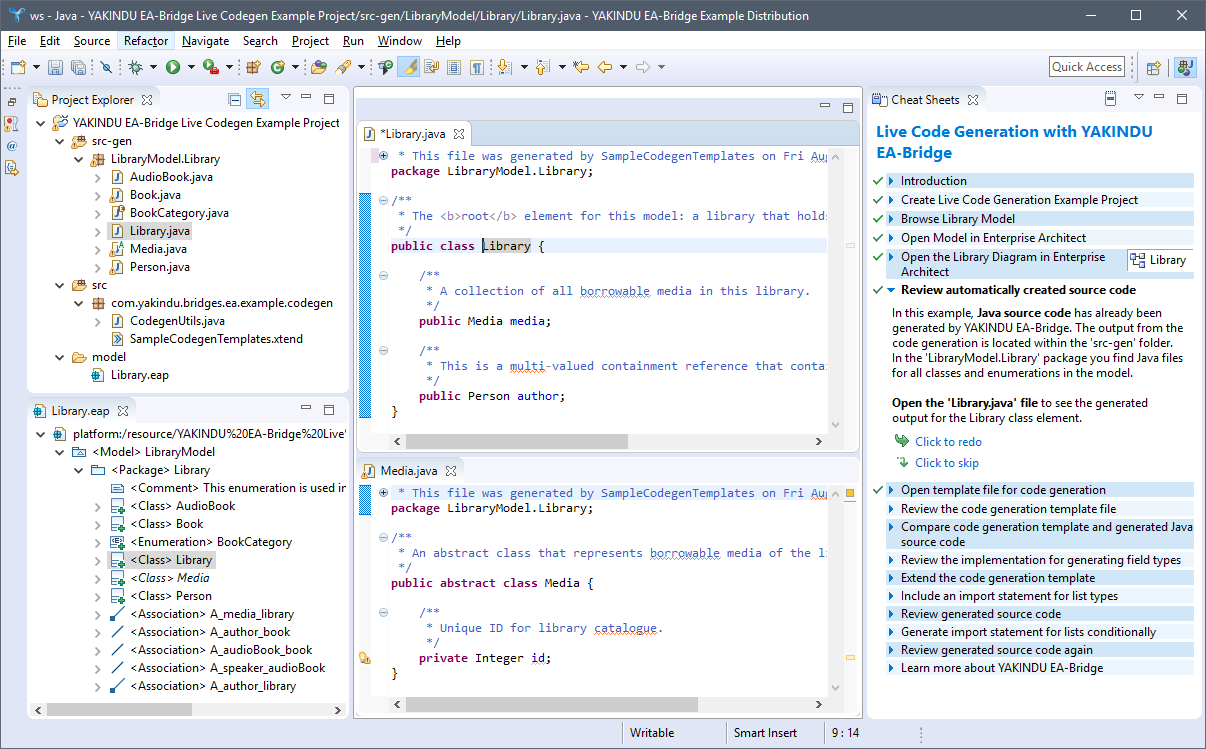Click the Library diagram button in cheat sheet
Viewport: 1206px width, 749px height.
[x=1159, y=260]
